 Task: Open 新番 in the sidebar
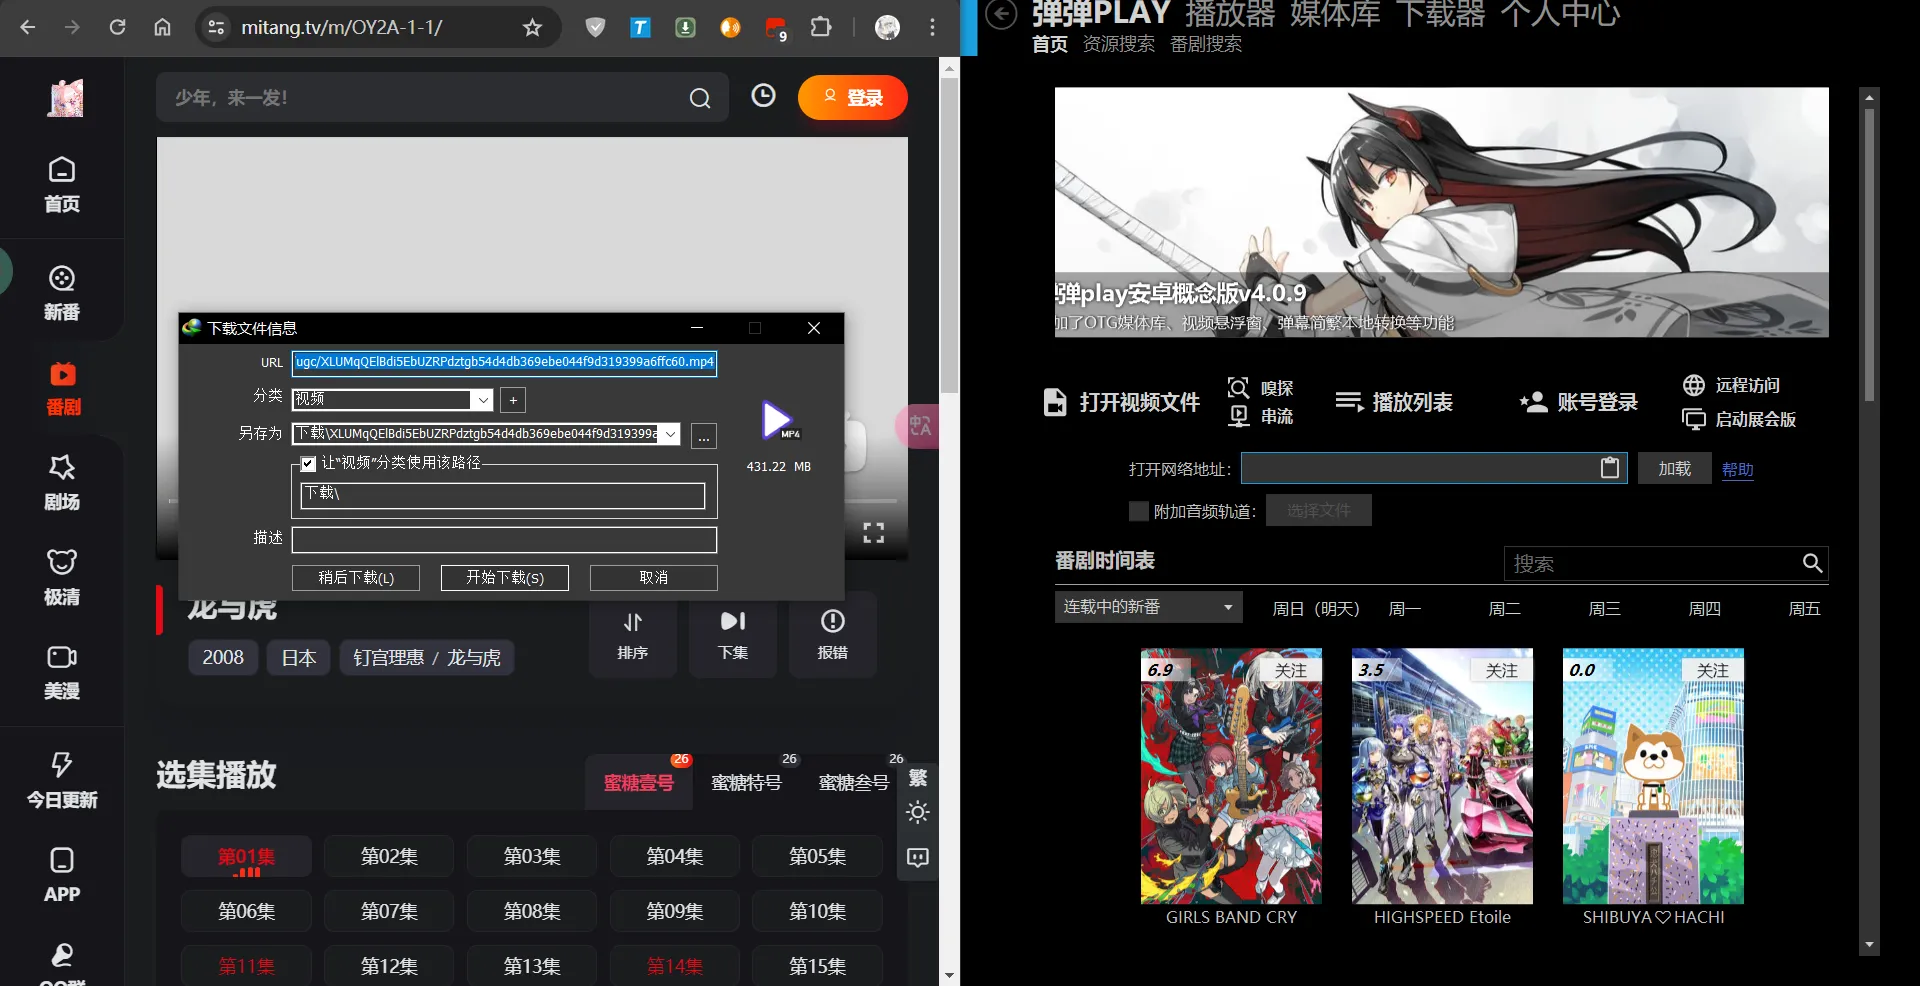pos(62,293)
